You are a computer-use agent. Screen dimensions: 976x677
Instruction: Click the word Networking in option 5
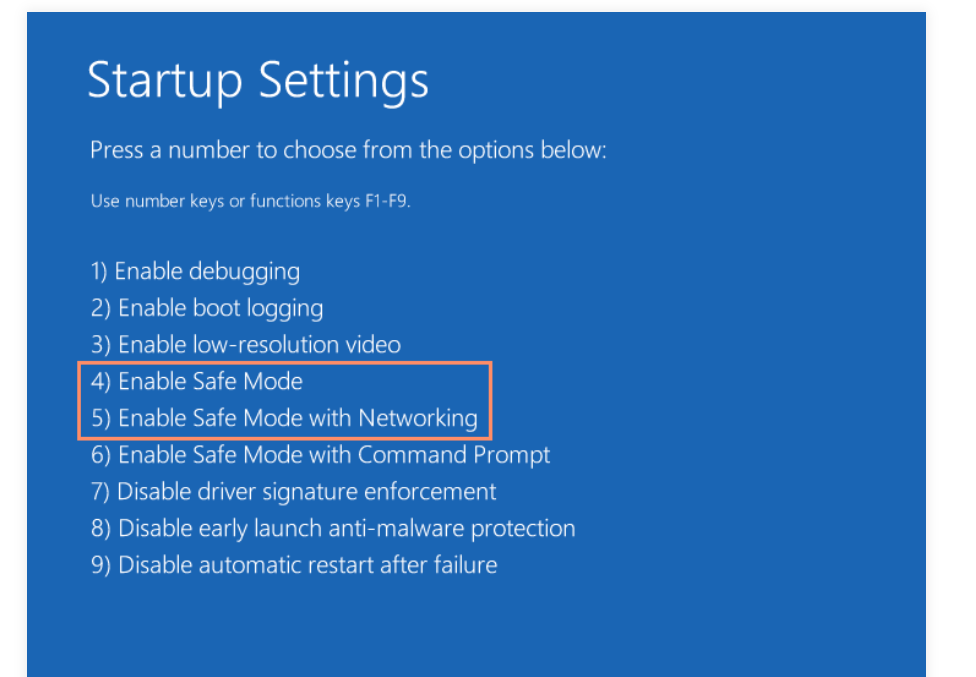pos(418,418)
